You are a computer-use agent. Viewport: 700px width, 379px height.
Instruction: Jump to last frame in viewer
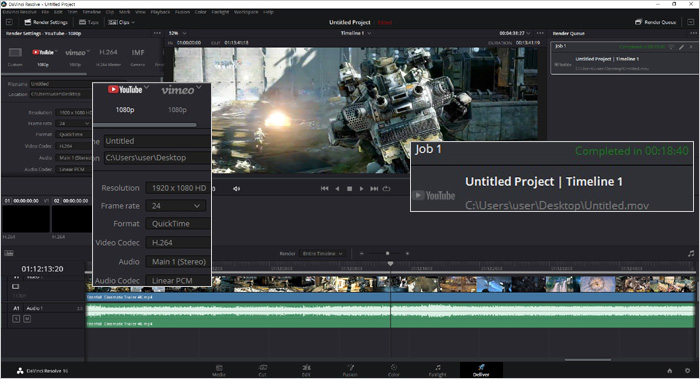pos(374,189)
